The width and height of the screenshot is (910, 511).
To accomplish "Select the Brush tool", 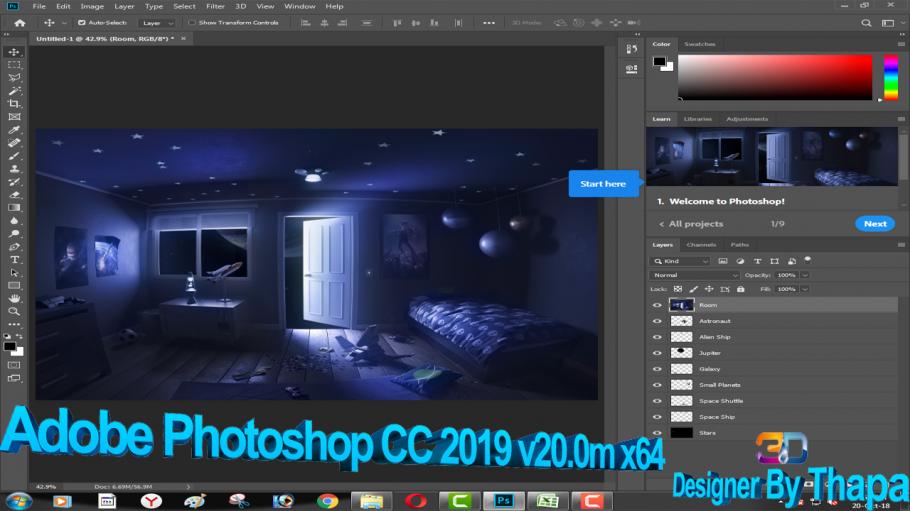I will 14,156.
